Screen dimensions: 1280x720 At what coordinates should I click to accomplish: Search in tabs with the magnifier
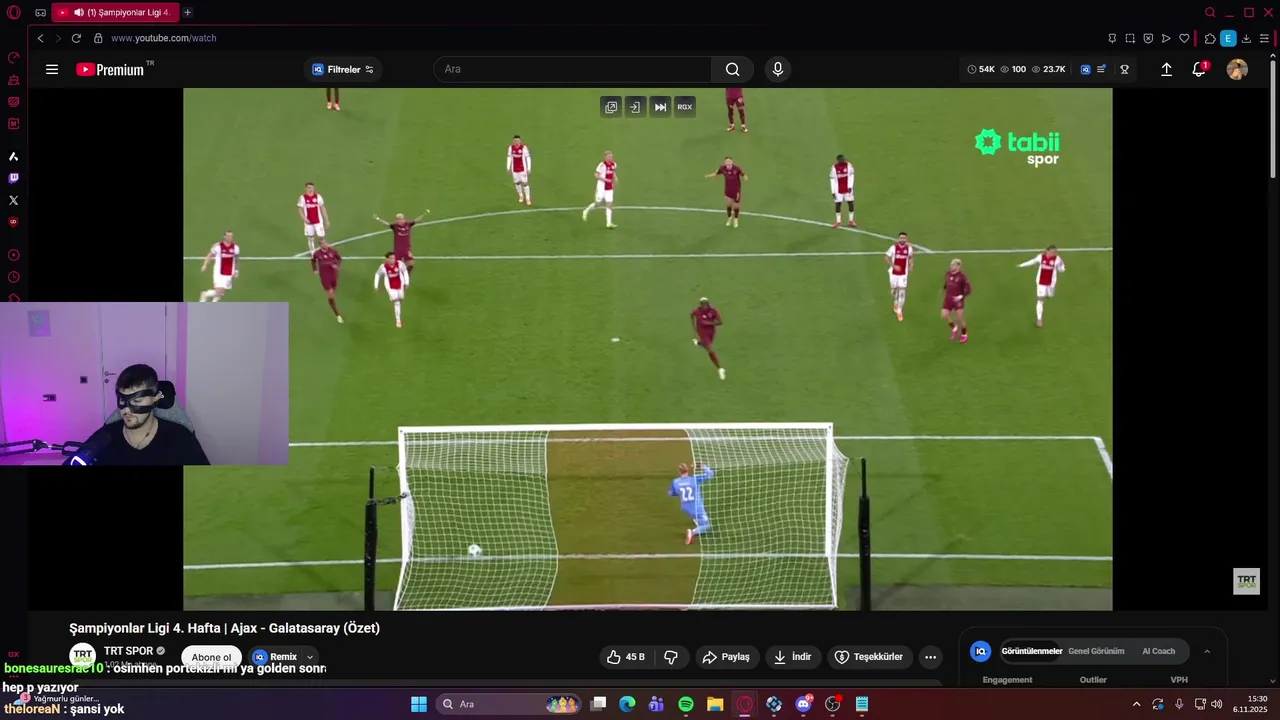(x=1210, y=12)
